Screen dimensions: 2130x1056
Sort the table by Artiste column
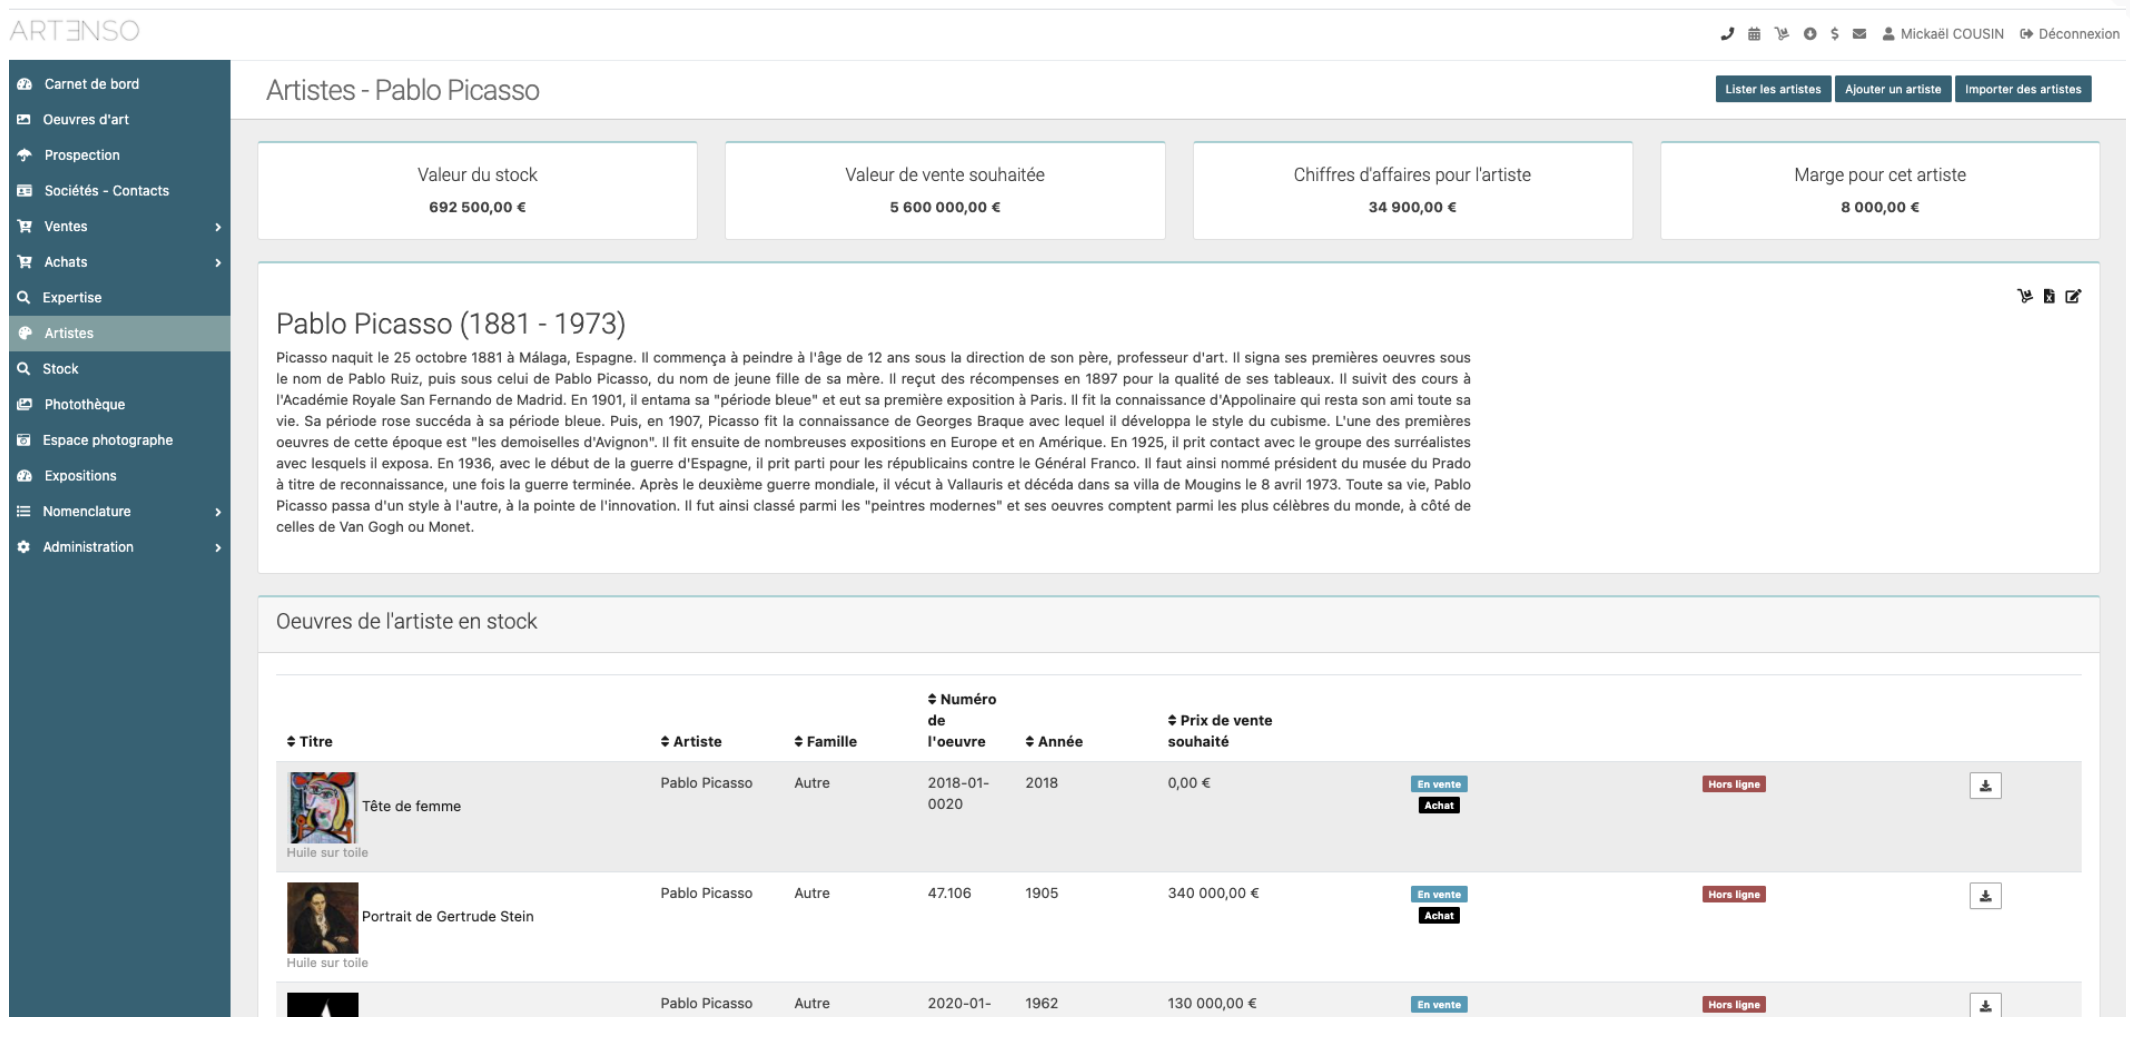pos(691,742)
